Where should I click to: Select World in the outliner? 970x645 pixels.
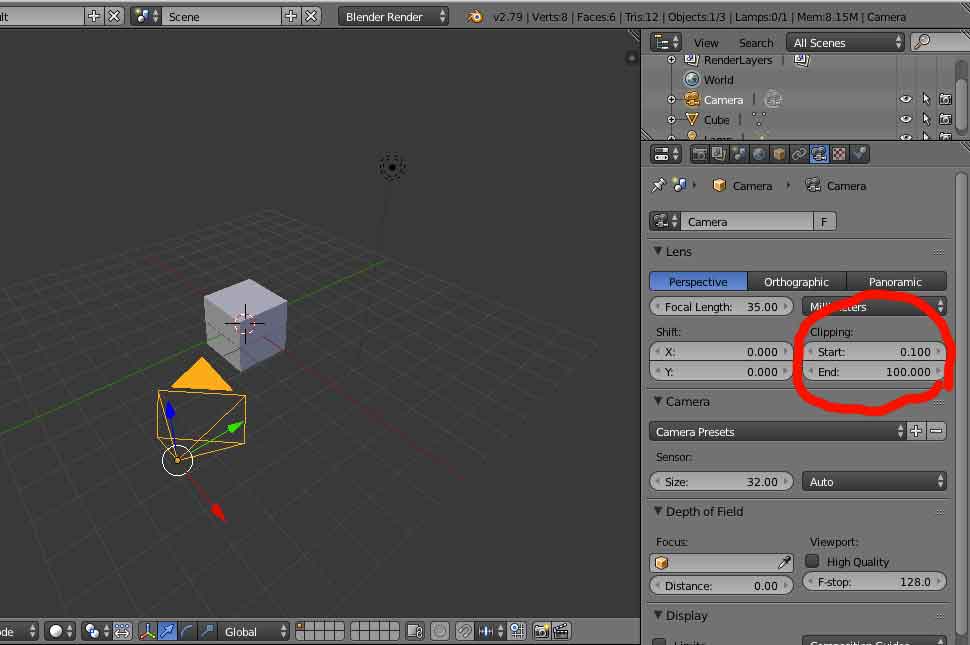(x=718, y=80)
